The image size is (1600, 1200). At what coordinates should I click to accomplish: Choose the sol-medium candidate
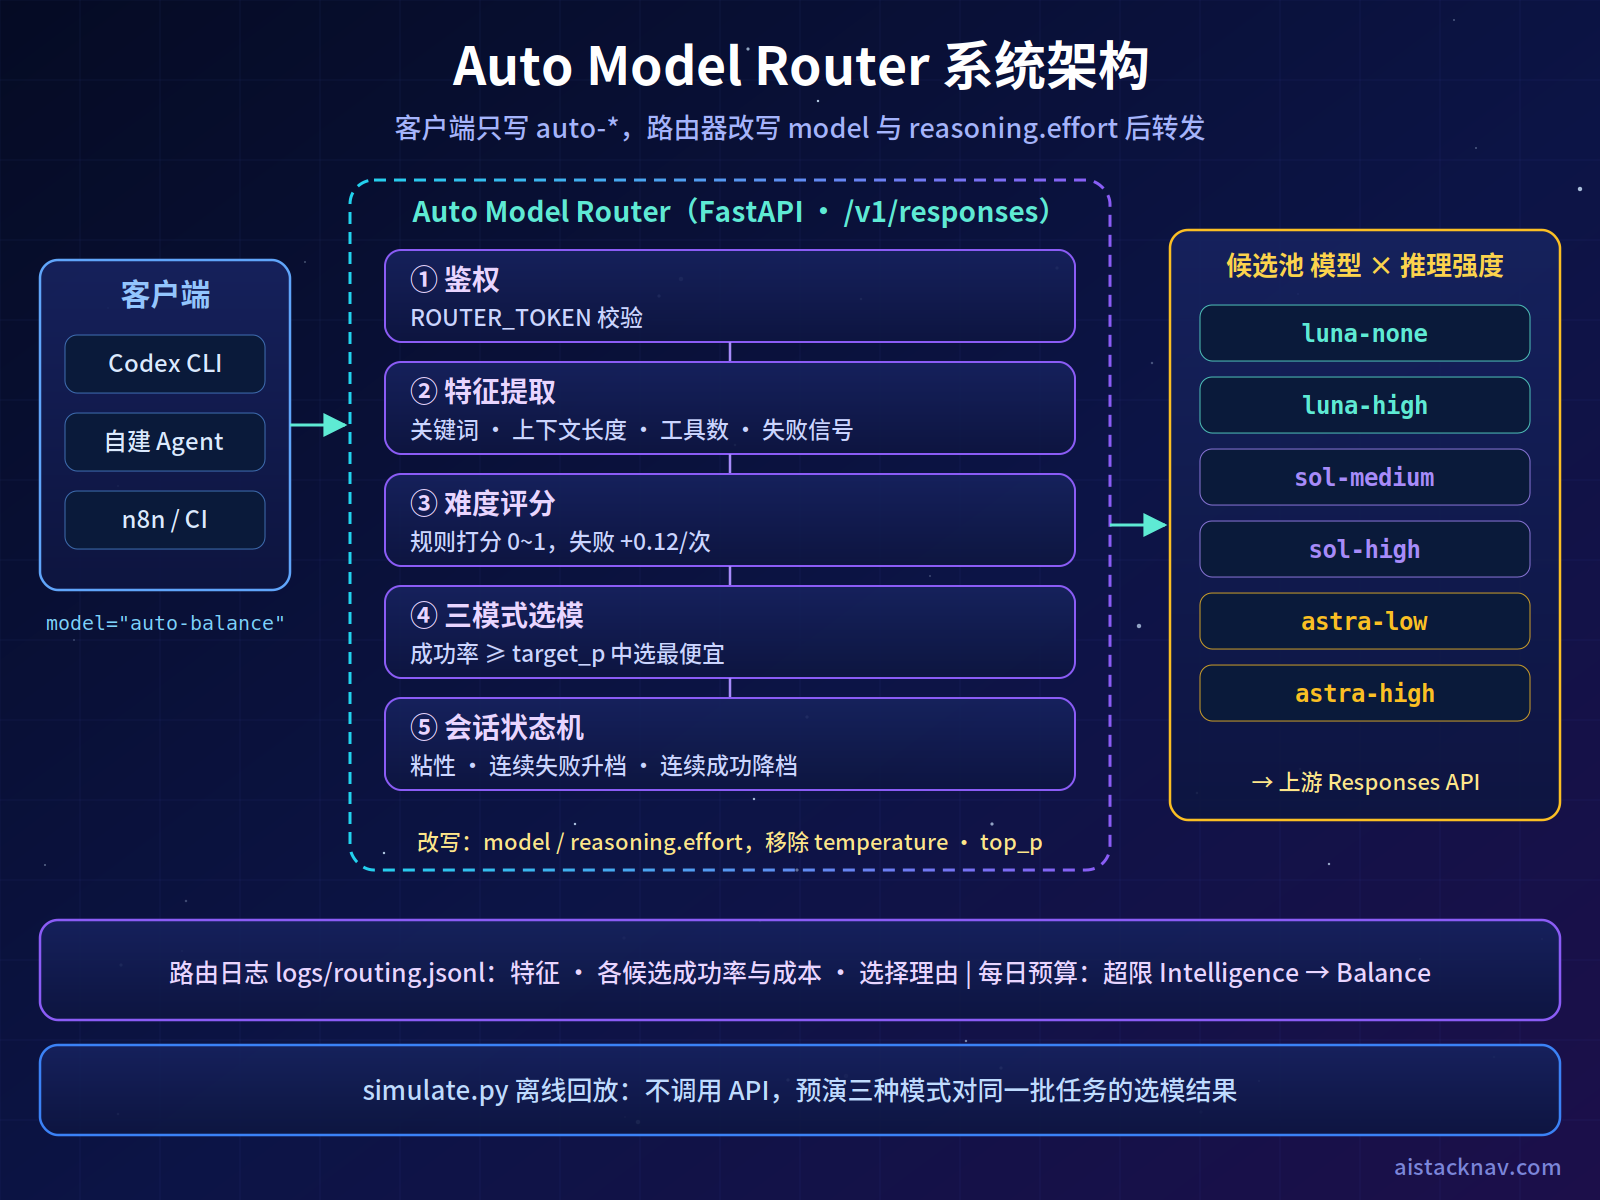[x=1365, y=477]
